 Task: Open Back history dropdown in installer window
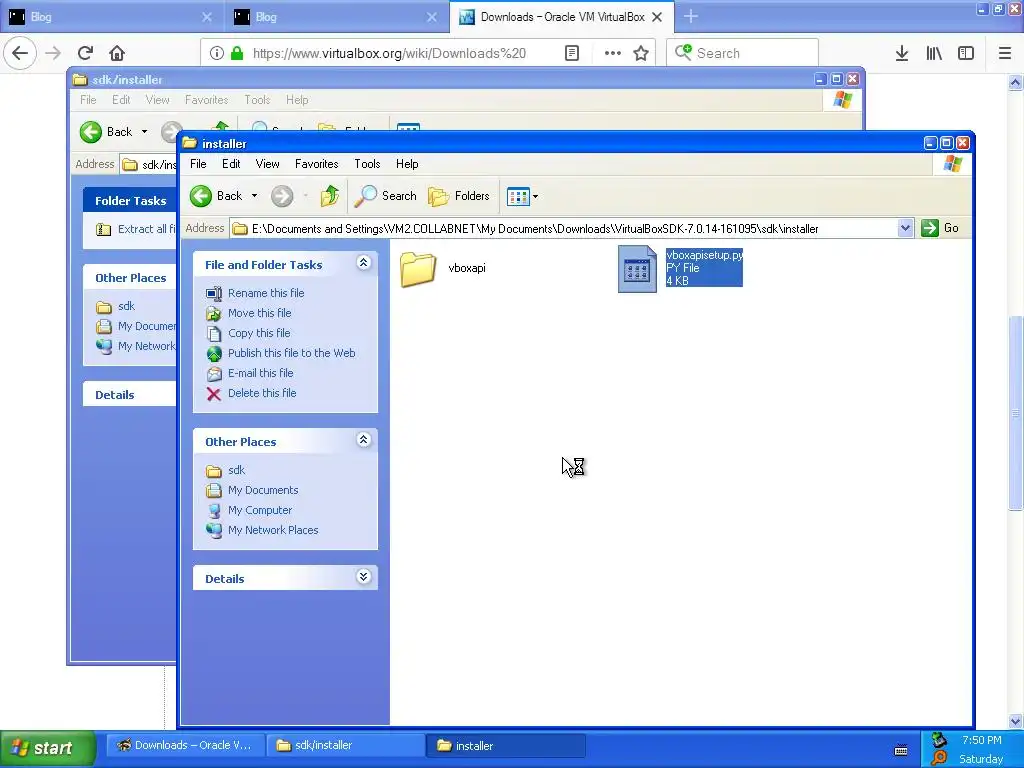[255, 196]
